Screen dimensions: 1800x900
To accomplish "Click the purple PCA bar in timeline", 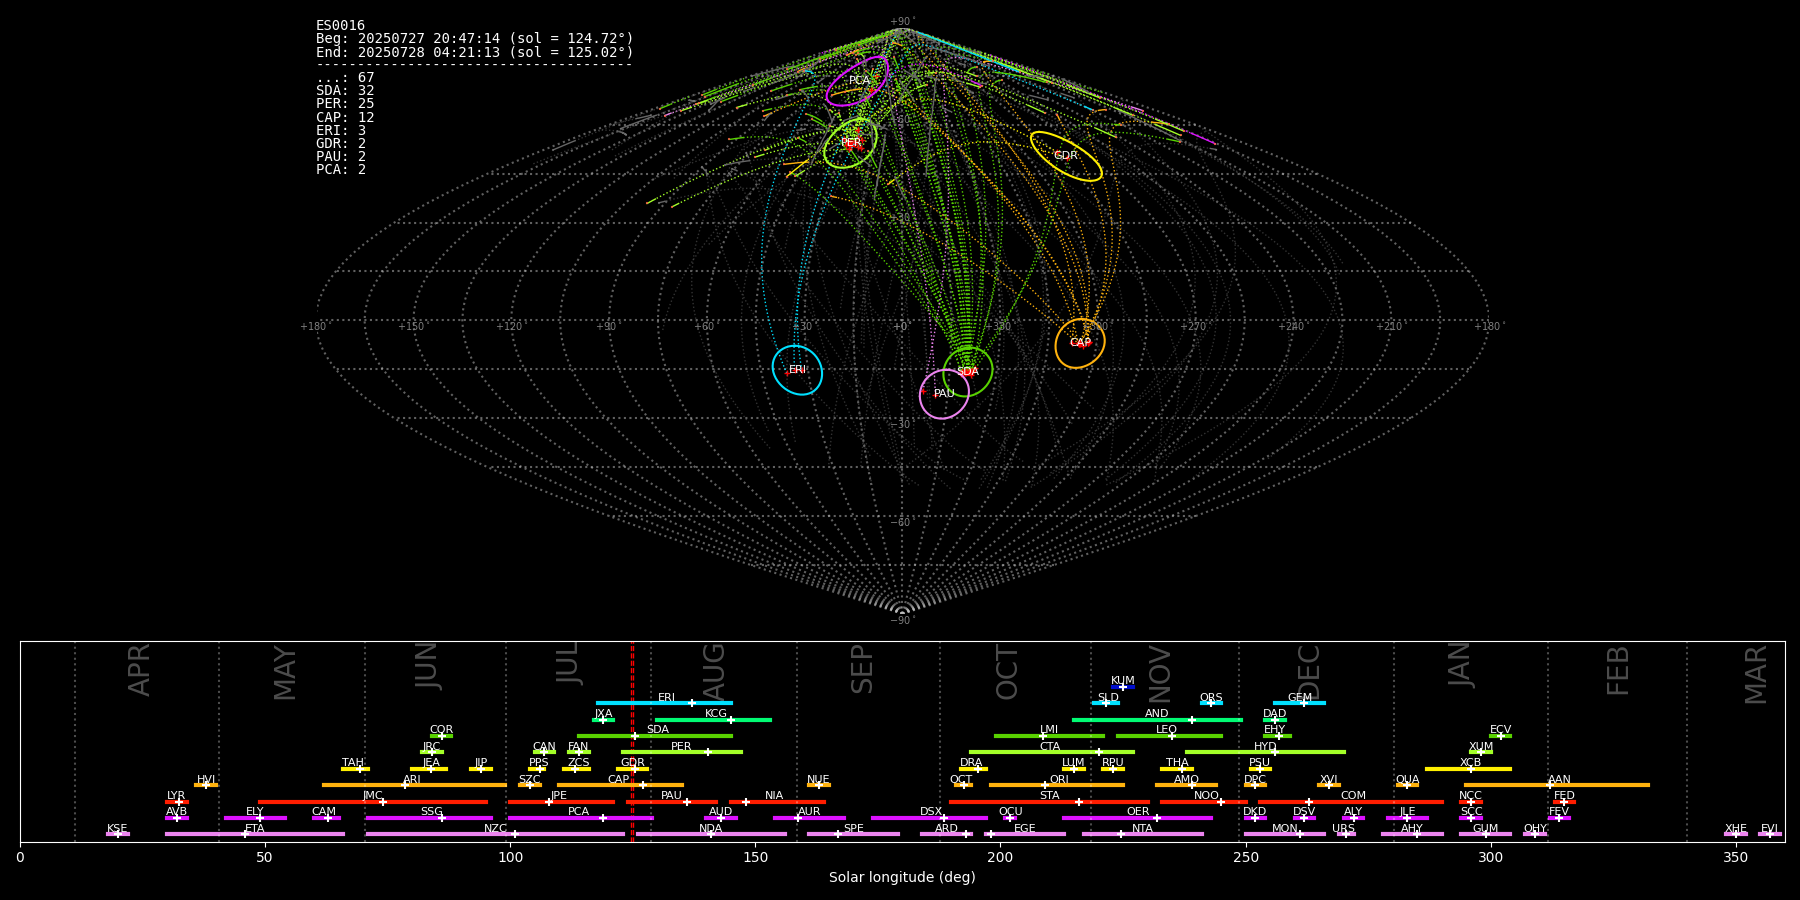I will [x=580, y=818].
